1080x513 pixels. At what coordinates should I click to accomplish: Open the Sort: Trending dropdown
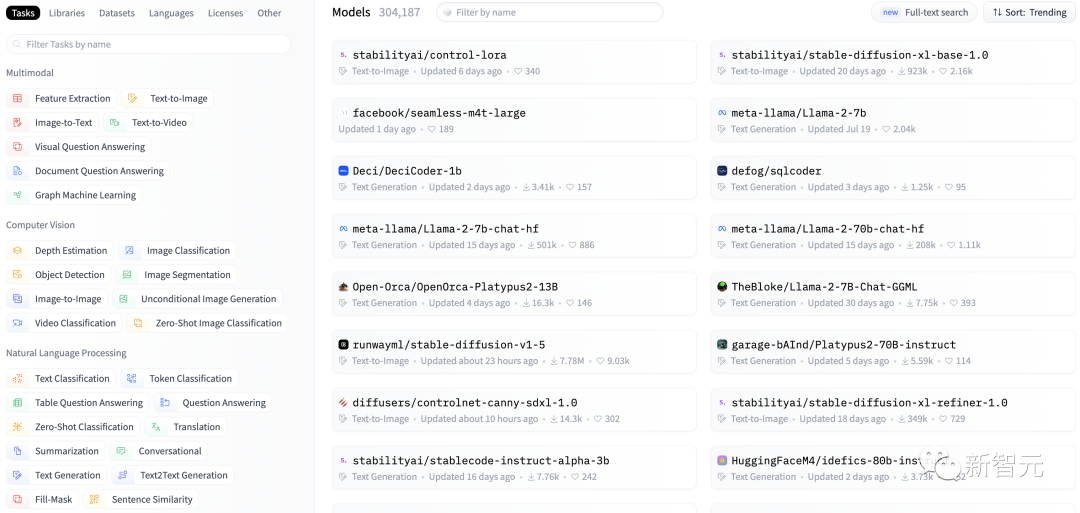coord(1029,12)
